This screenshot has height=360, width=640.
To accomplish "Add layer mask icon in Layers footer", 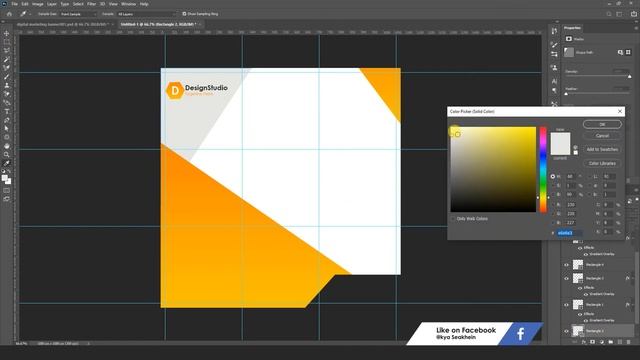I will click(x=592, y=342).
